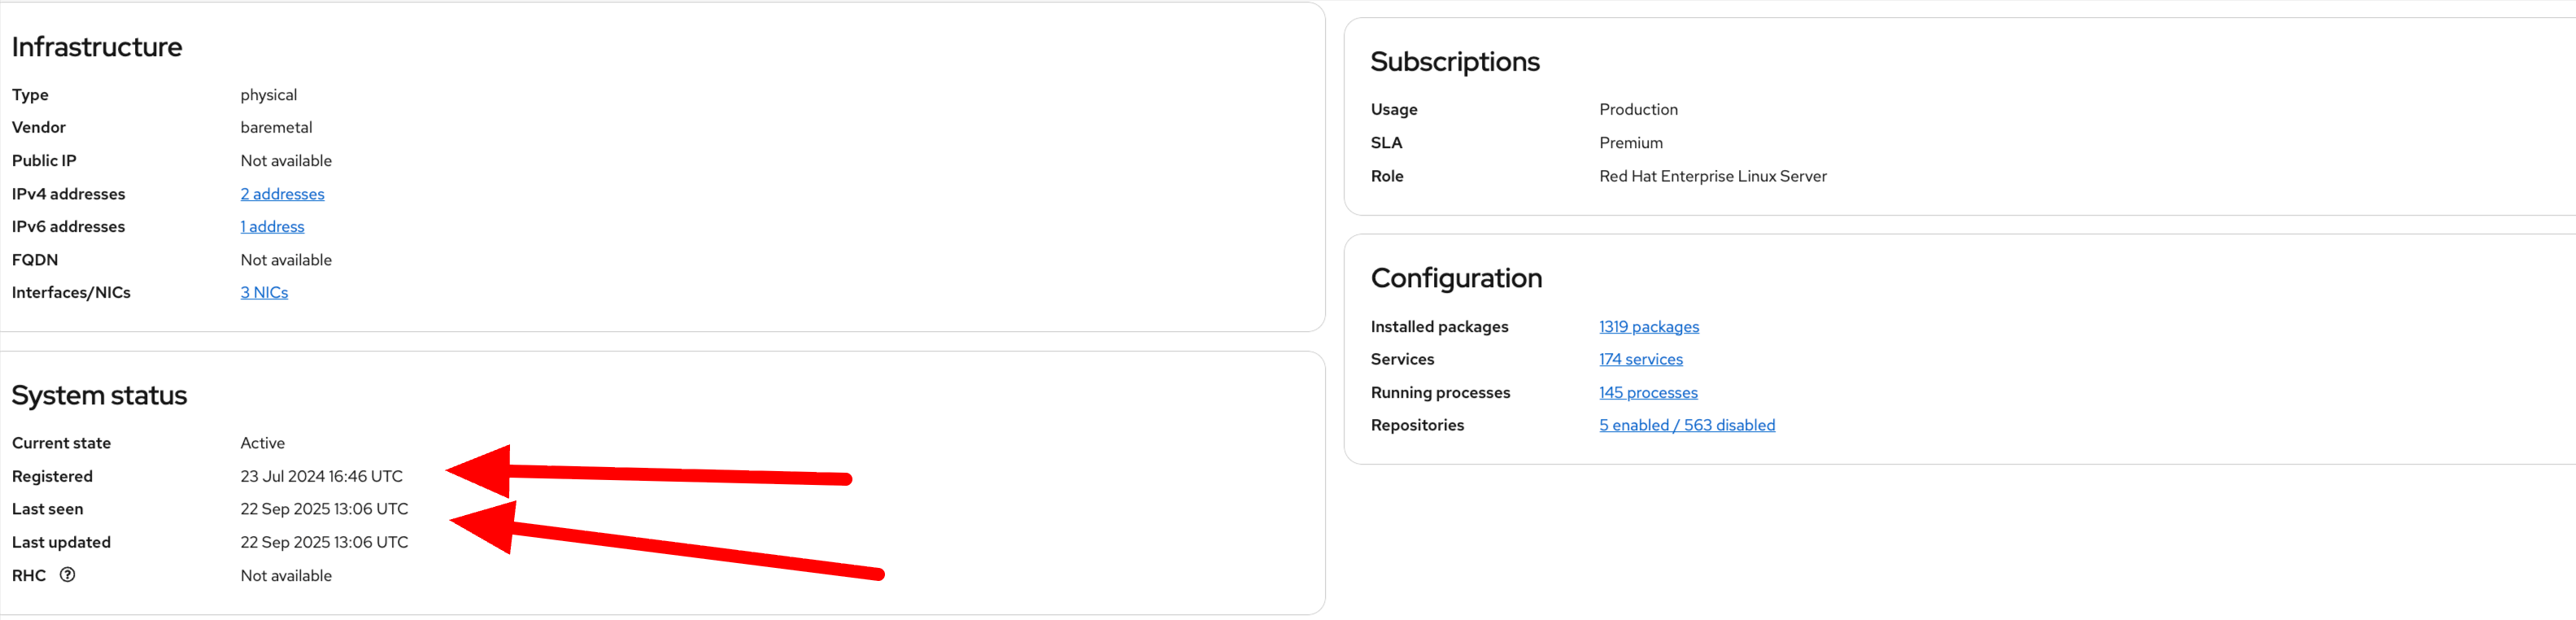Click the Last updated timestamp
The width and height of the screenshot is (2576, 620).
coord(324,541)
